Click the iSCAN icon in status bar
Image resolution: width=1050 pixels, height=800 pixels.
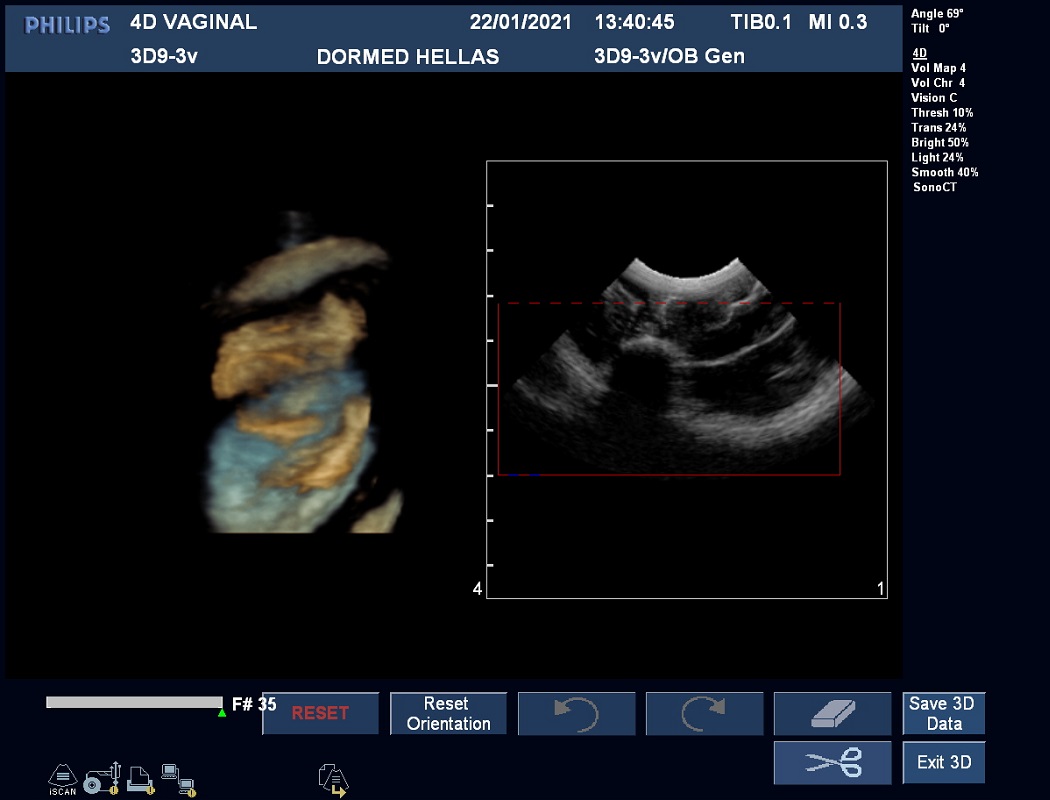pos(62,778)
